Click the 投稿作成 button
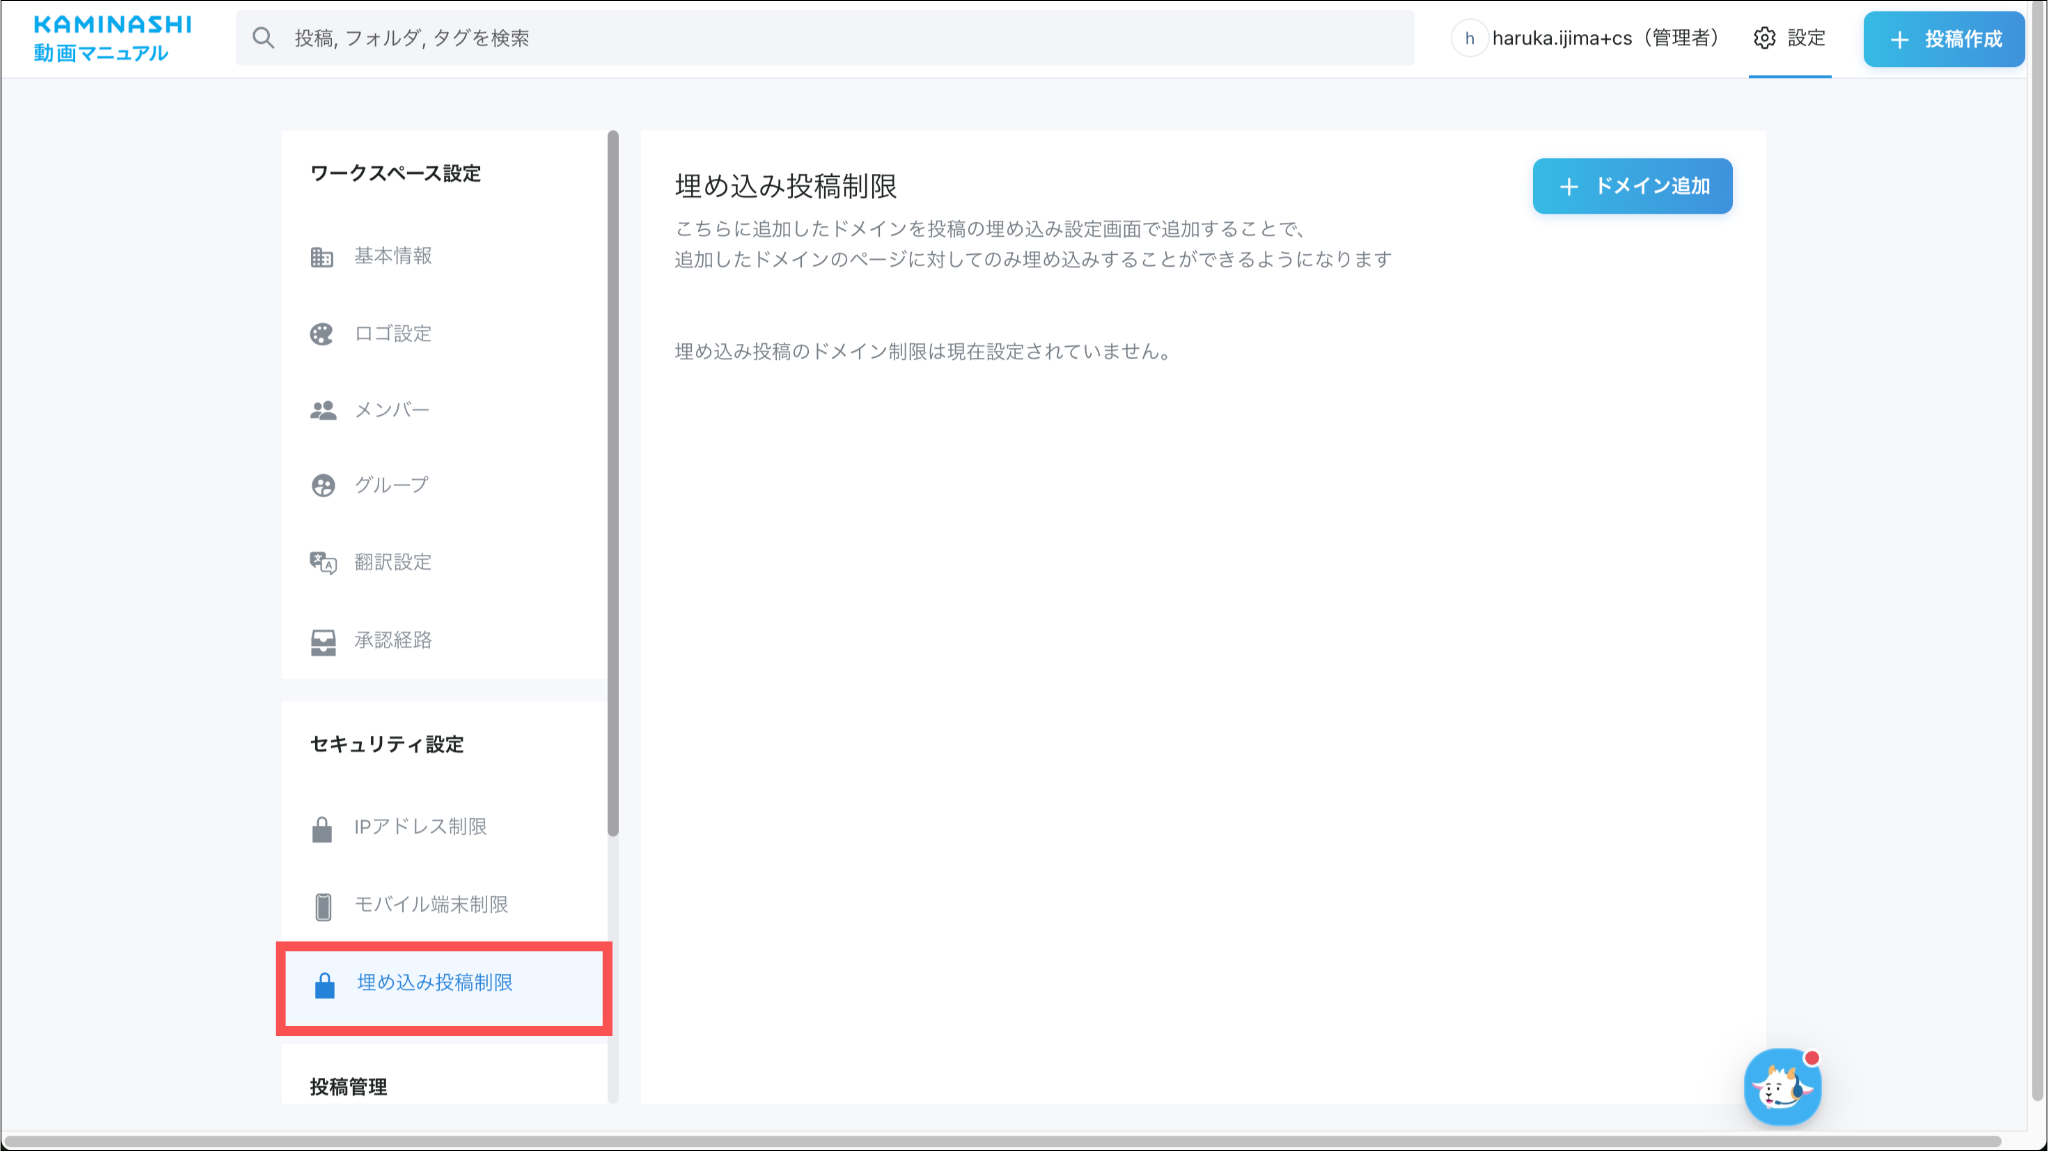 pyautogui.click(x=1943, y=39)
